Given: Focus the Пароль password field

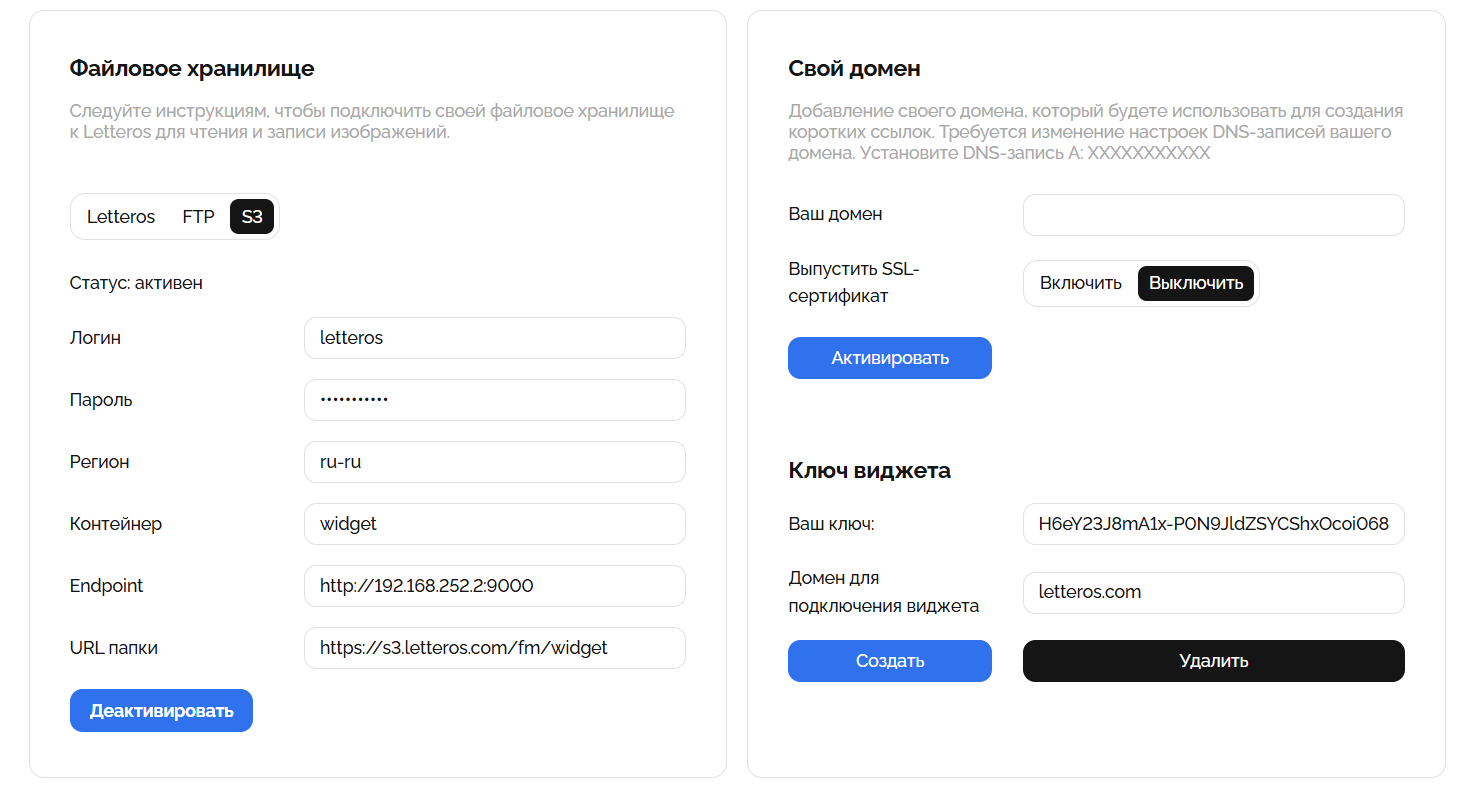Looking at the screenshot, I should click(494, 400).
